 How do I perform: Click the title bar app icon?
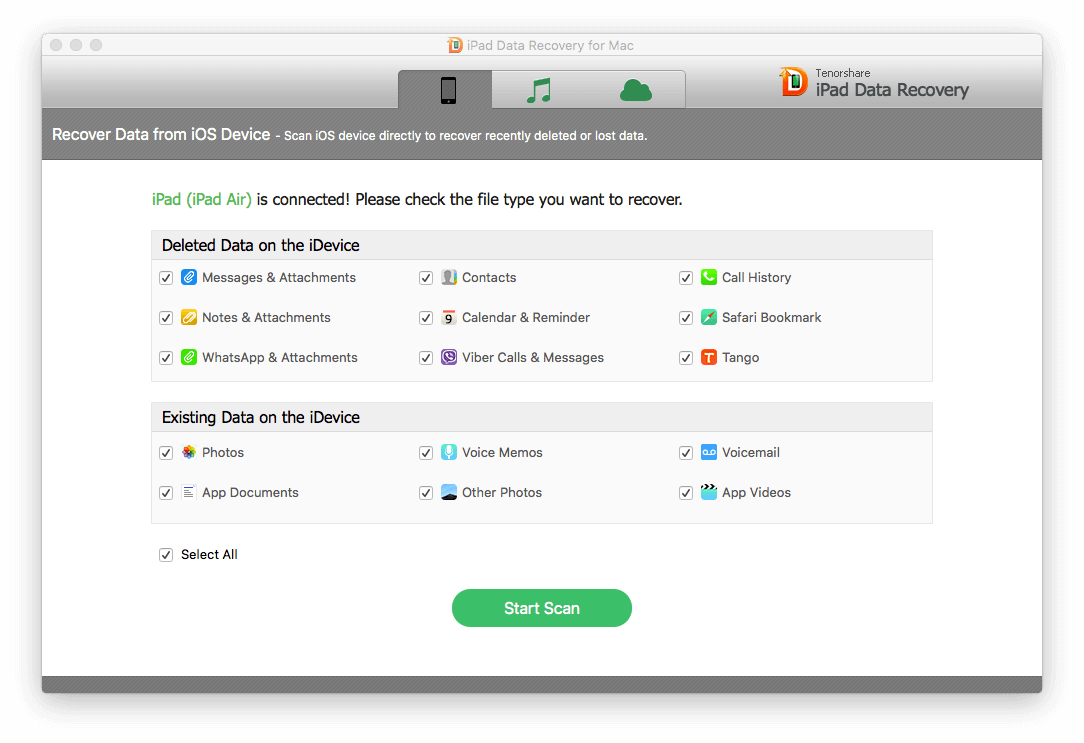454,45
